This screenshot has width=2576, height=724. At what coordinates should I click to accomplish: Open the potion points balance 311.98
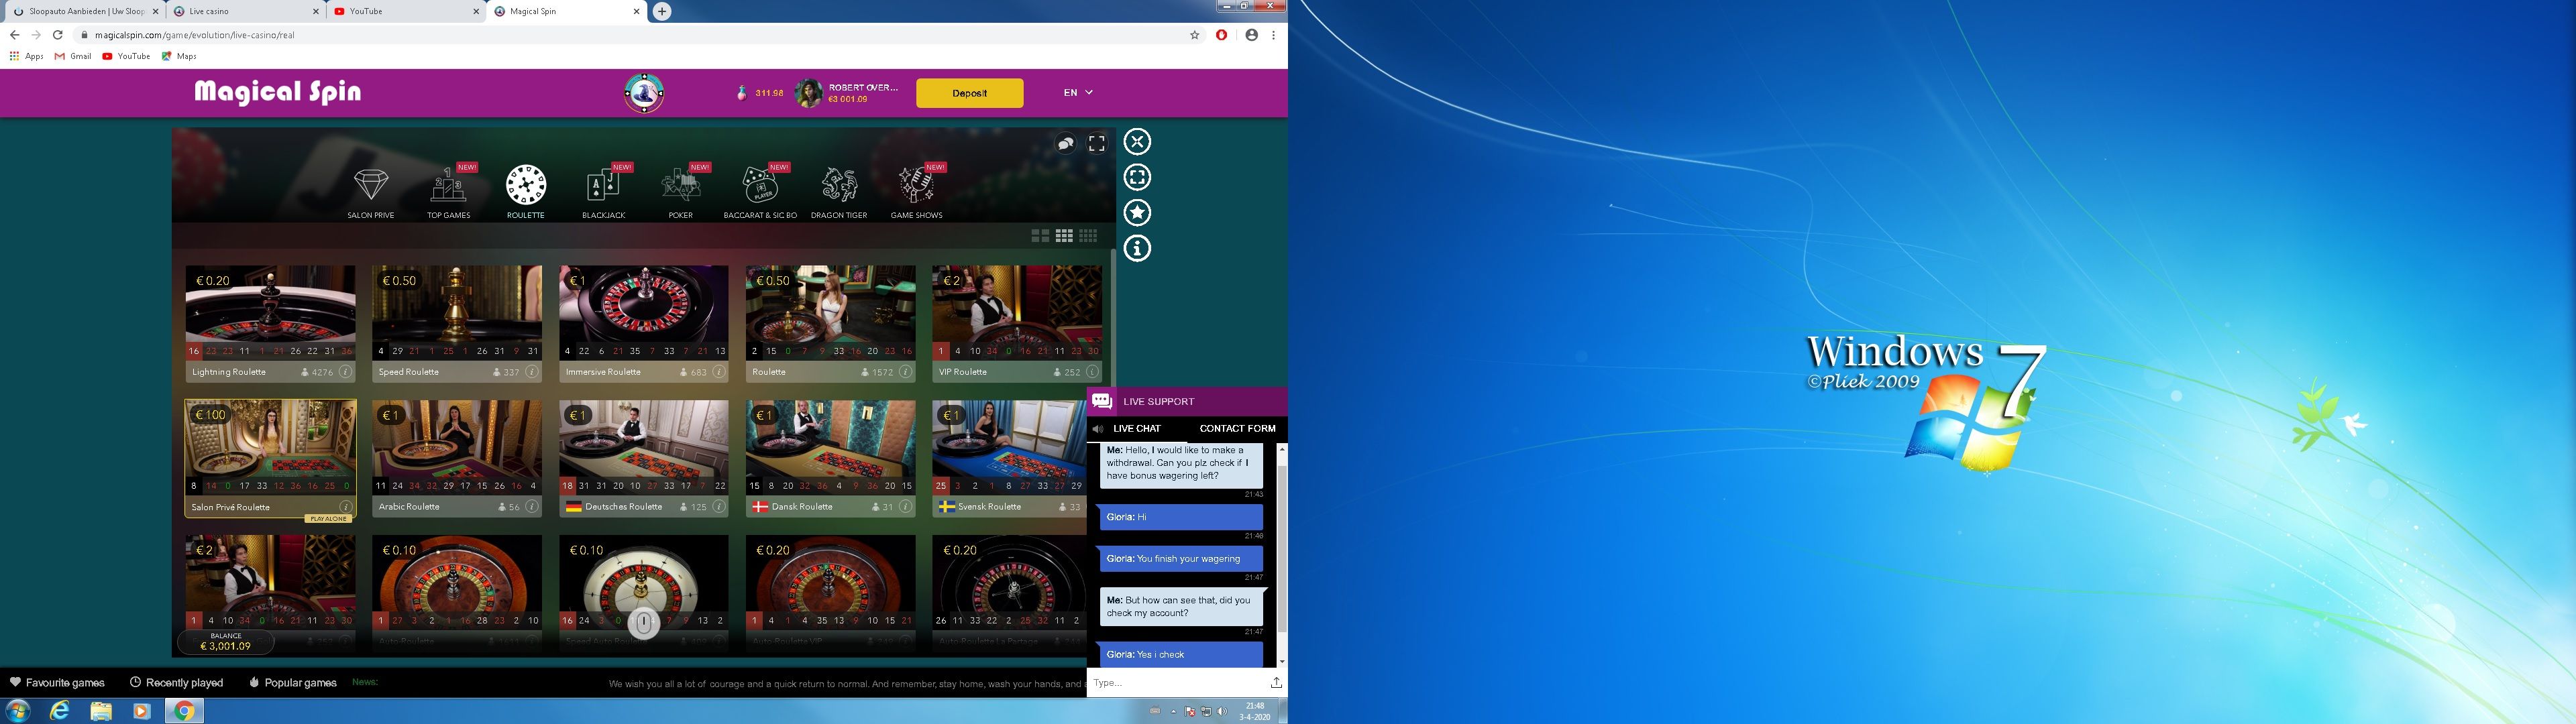point(760,93)
